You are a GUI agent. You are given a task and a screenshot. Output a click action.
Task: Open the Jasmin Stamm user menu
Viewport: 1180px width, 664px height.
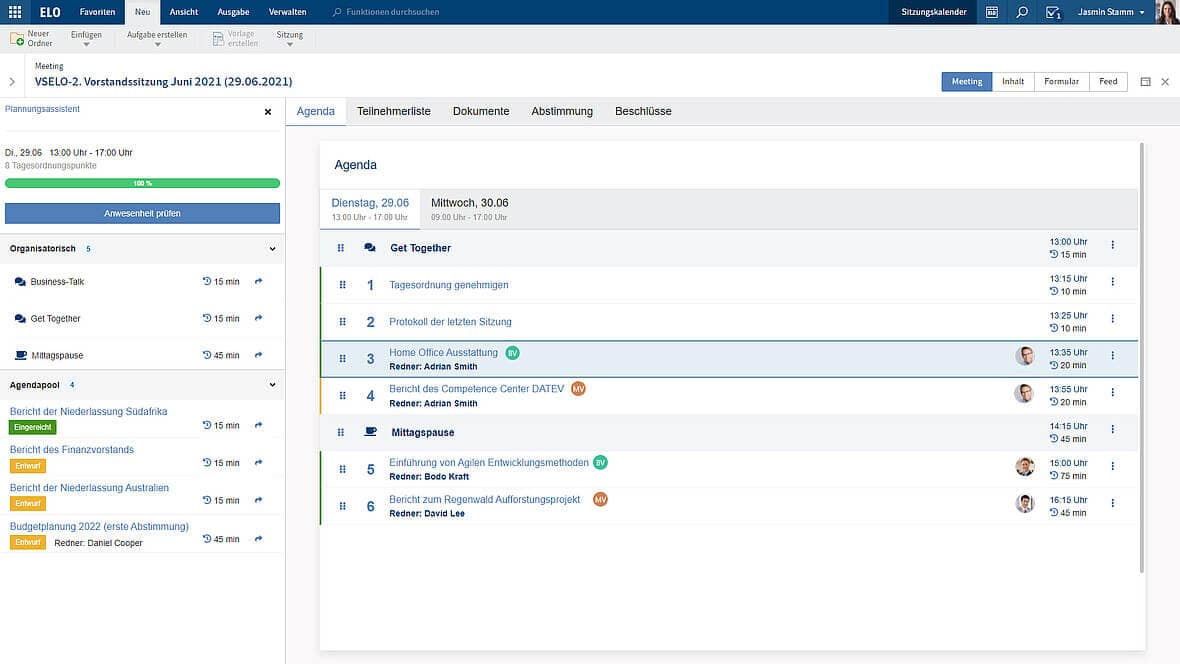[1110, 12]
